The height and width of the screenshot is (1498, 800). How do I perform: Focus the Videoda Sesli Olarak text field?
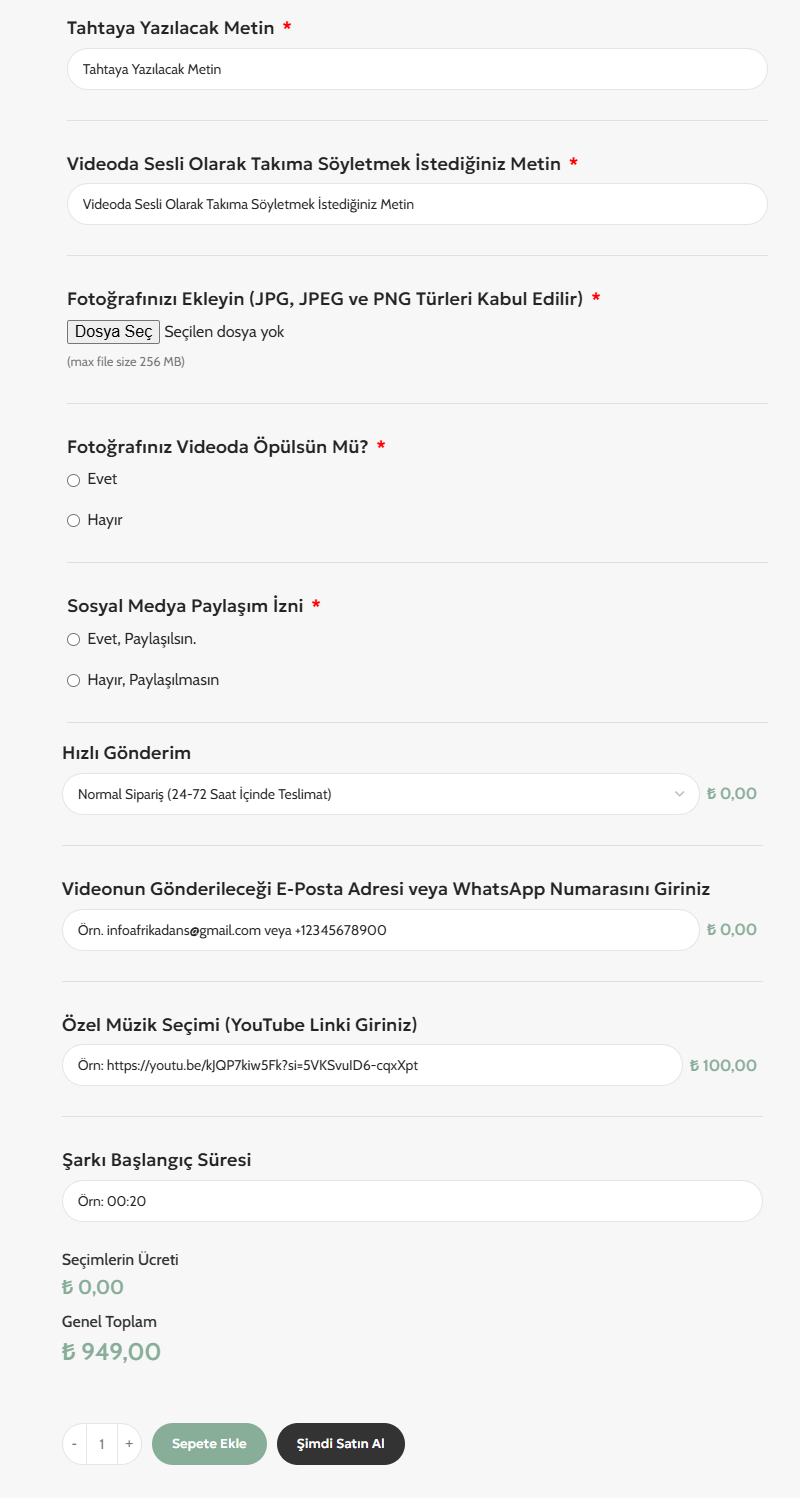(x=417, y=204)
